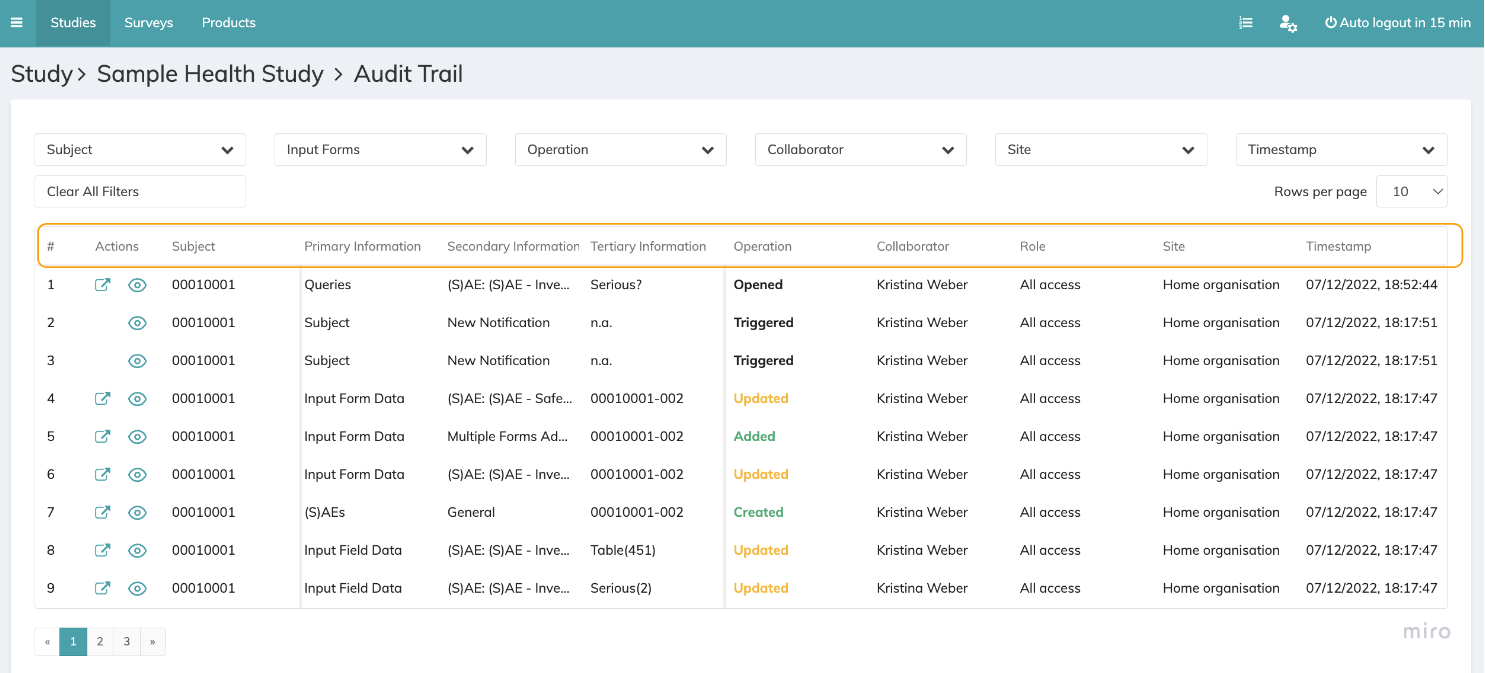This screenshot has width=1485, height=673.
Task: Click the Created operation in row 7
Action: click(759, 513)
